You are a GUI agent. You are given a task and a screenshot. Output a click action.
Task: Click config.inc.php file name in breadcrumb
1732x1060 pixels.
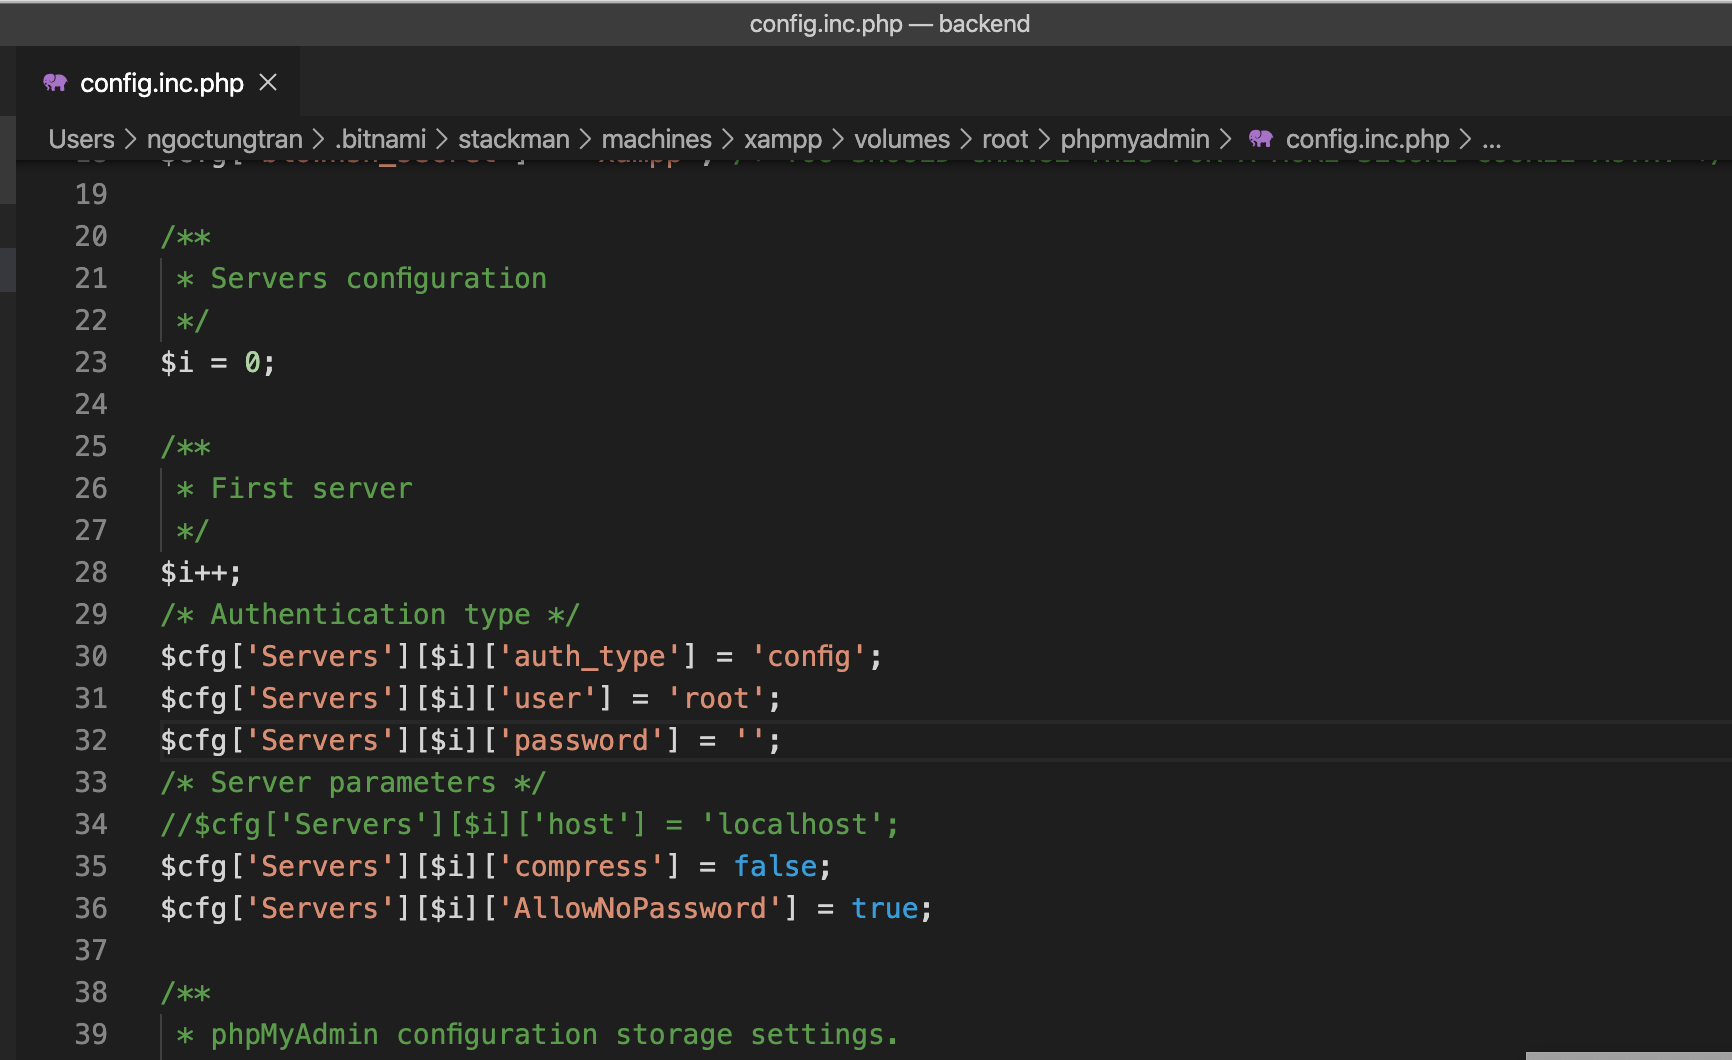pyautogui.click(x=1367, y=139)
